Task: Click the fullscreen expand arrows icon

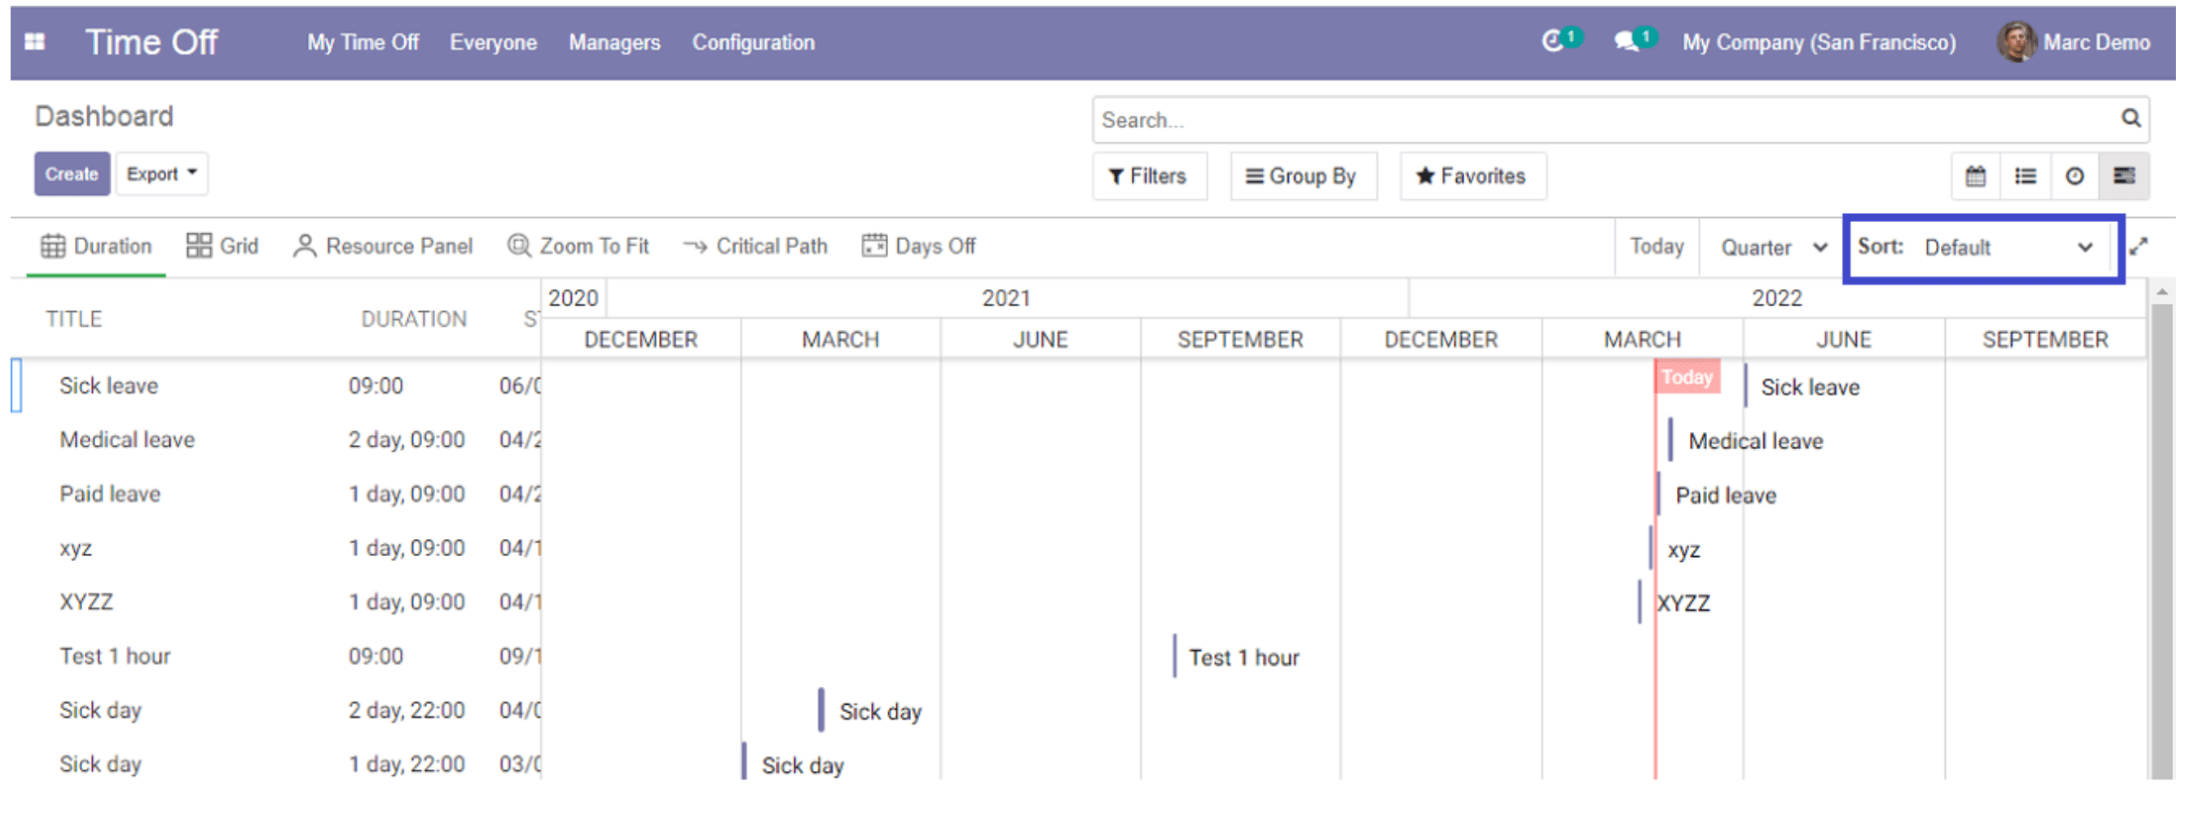Action: [2138, 247]
